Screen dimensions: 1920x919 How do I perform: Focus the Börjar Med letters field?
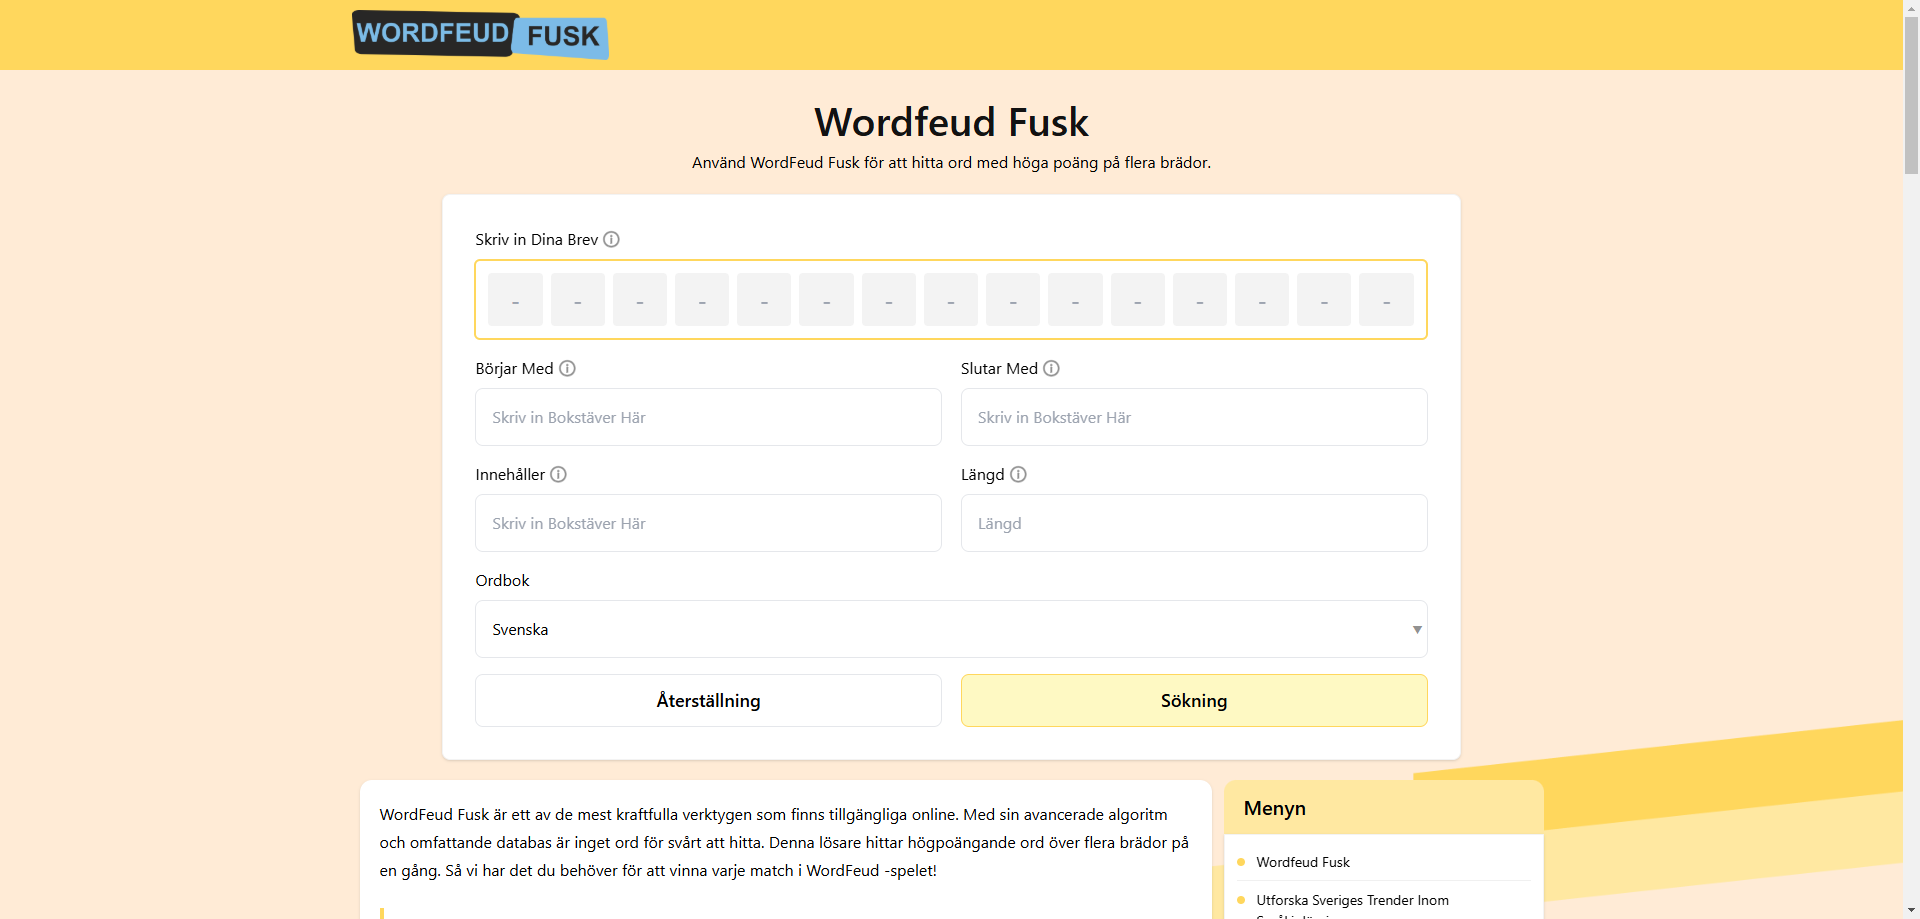[708, 417]
